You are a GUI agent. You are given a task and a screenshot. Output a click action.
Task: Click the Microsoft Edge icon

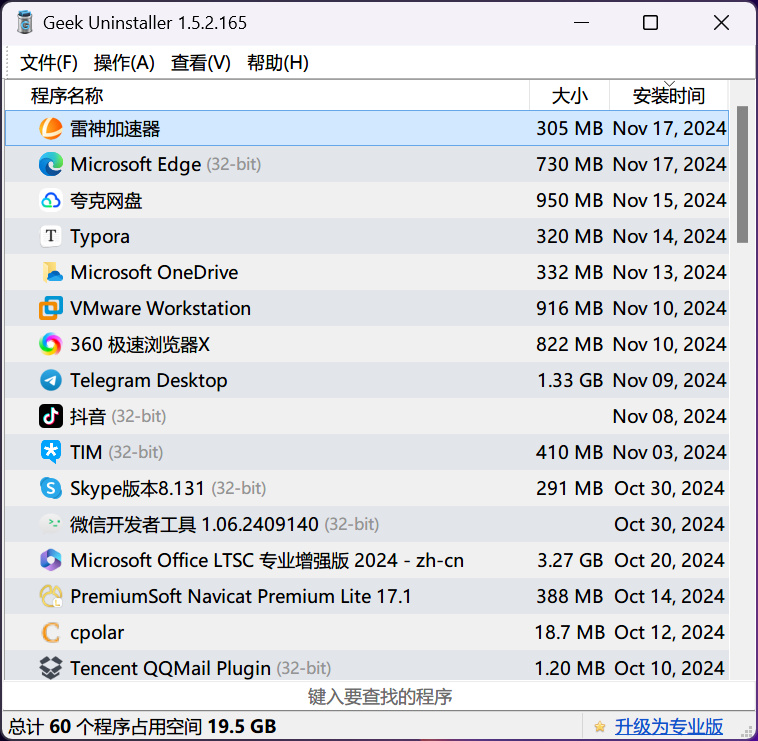[x=51, y=164]
